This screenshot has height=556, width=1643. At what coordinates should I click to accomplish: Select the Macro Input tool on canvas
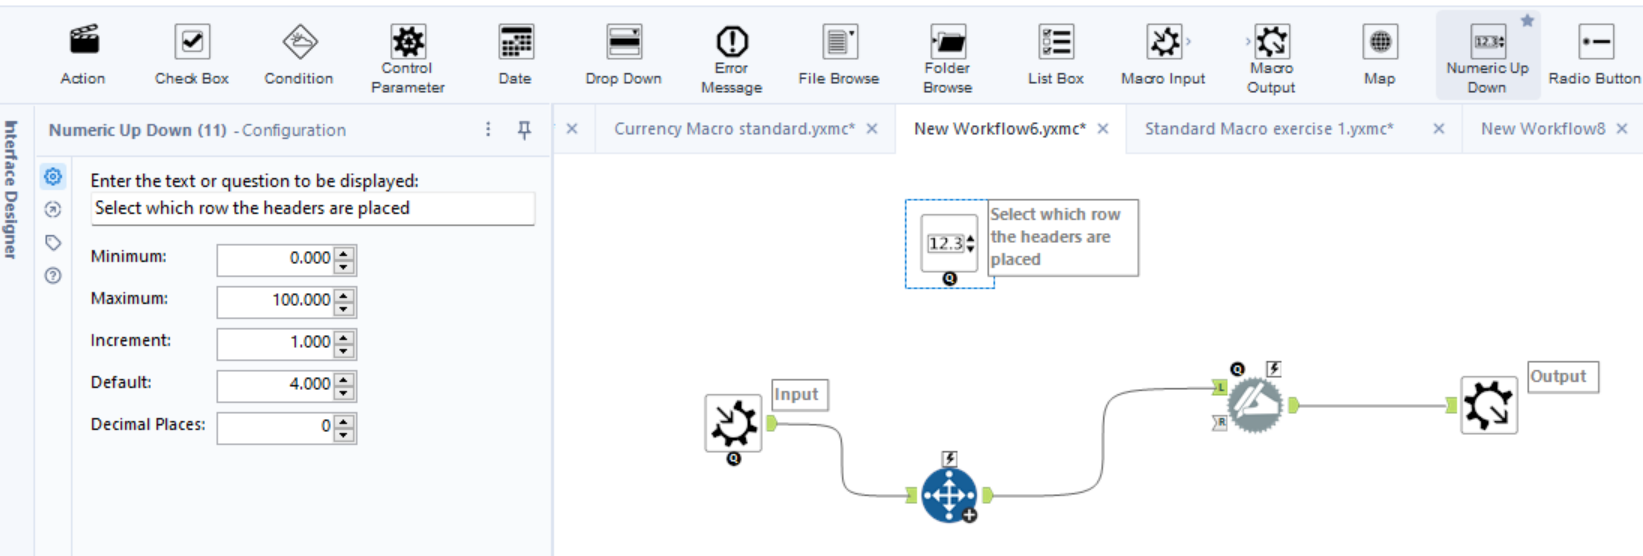point(733,423)
